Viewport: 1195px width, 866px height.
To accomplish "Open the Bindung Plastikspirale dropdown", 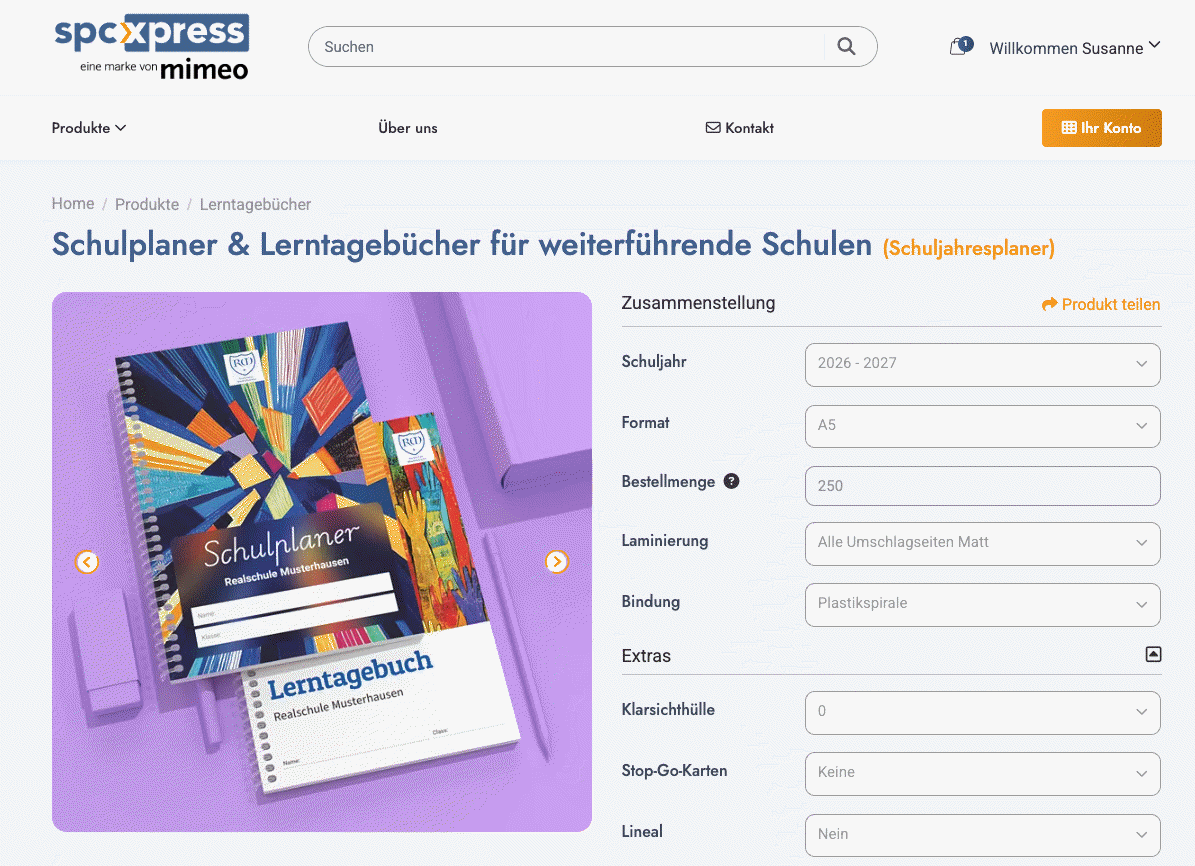I will tap(982, 605).
